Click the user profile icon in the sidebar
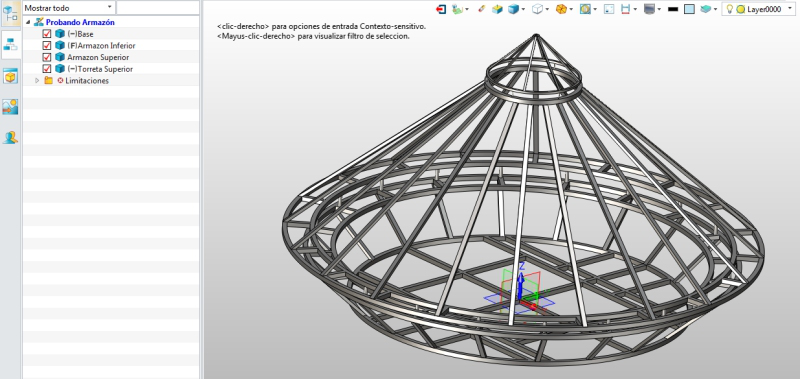The height and width of the screenshot is (379, 800). [10, 137]
